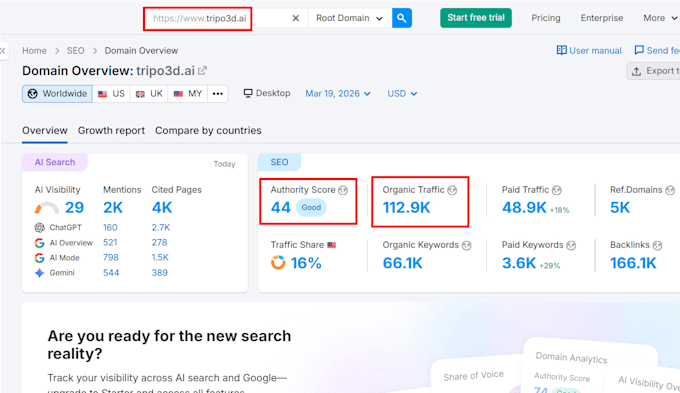
Task: Open the Enterprise menu item
Action: (x=602, y=18)
